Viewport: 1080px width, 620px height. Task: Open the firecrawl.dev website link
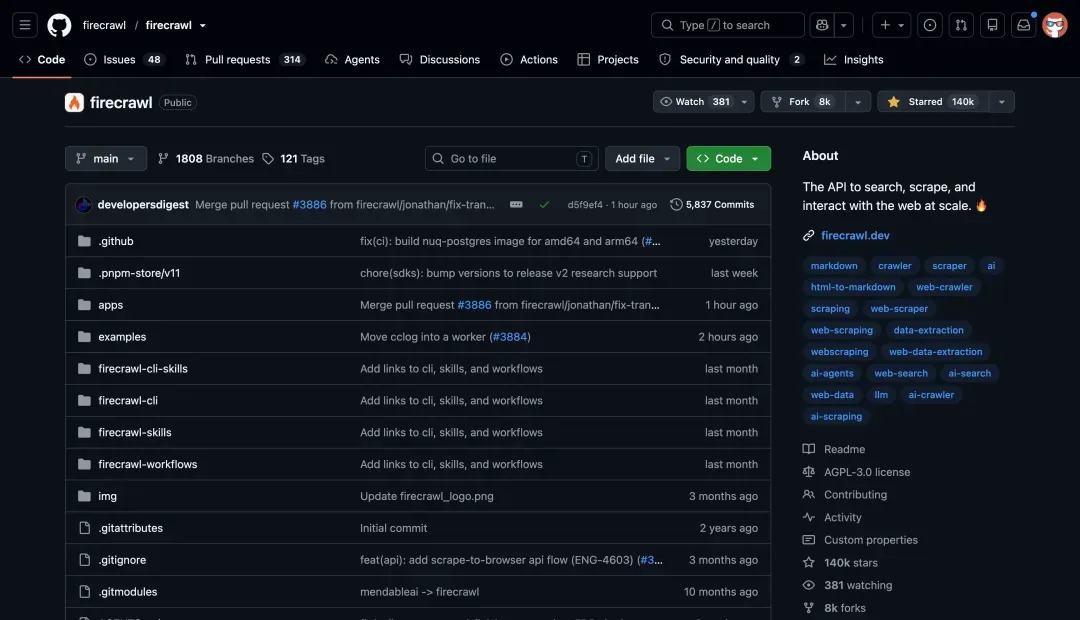click(855, 236)
